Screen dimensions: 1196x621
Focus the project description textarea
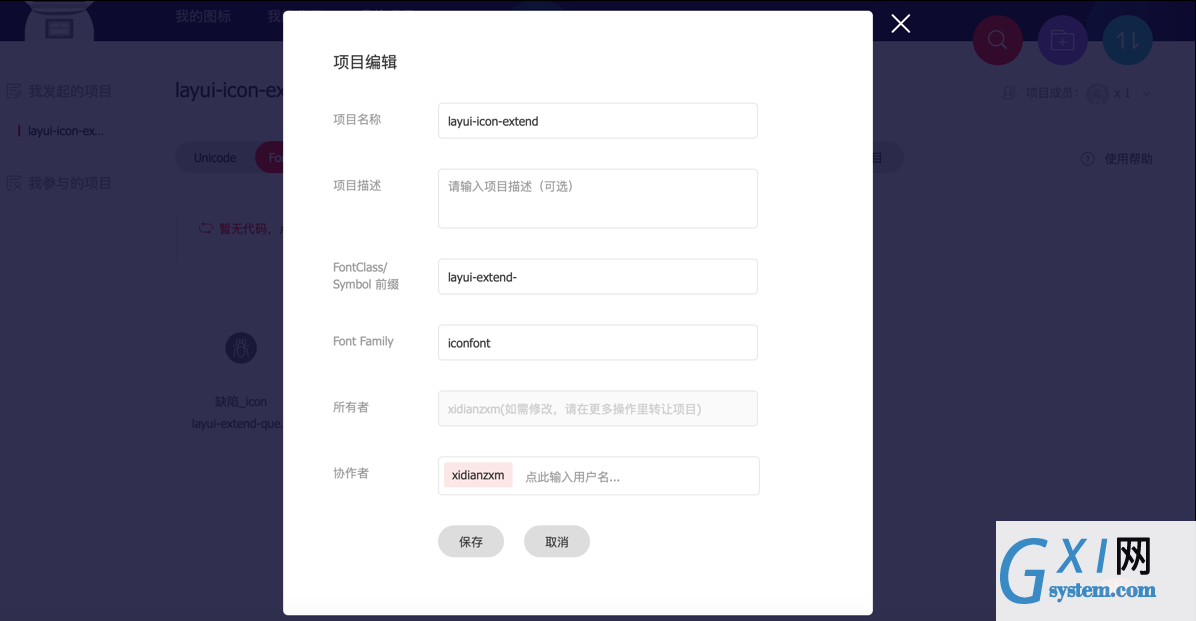597,198
